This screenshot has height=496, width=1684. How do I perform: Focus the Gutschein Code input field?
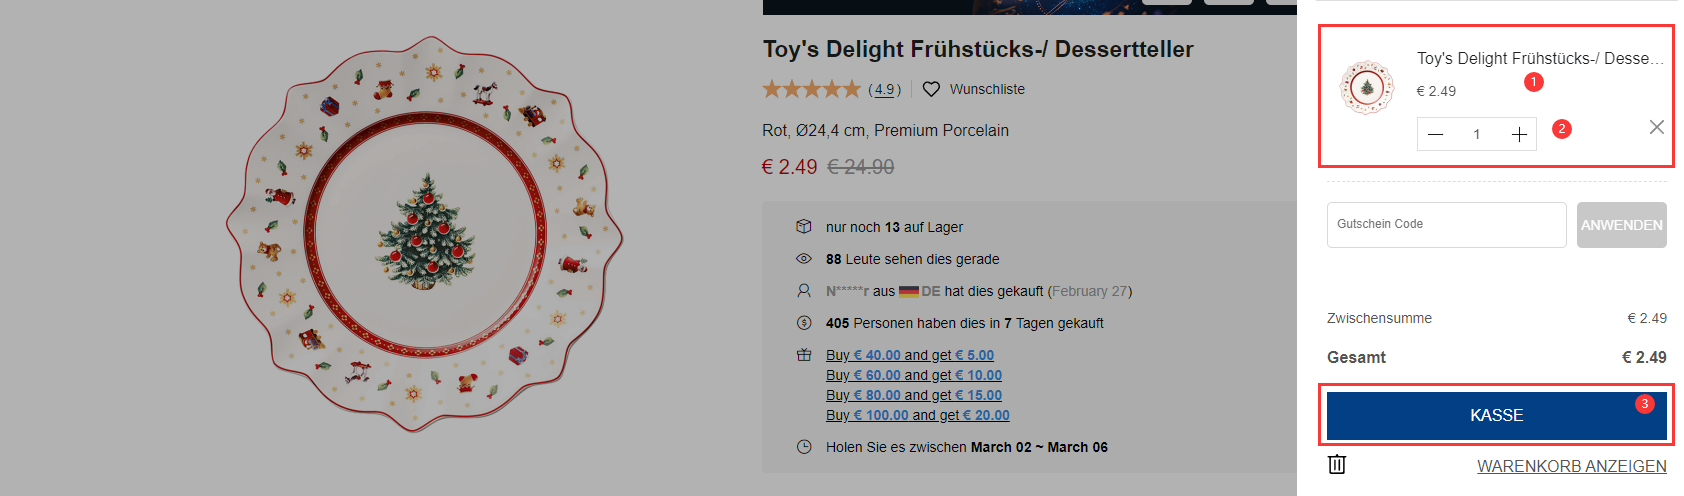[1446, 225]
